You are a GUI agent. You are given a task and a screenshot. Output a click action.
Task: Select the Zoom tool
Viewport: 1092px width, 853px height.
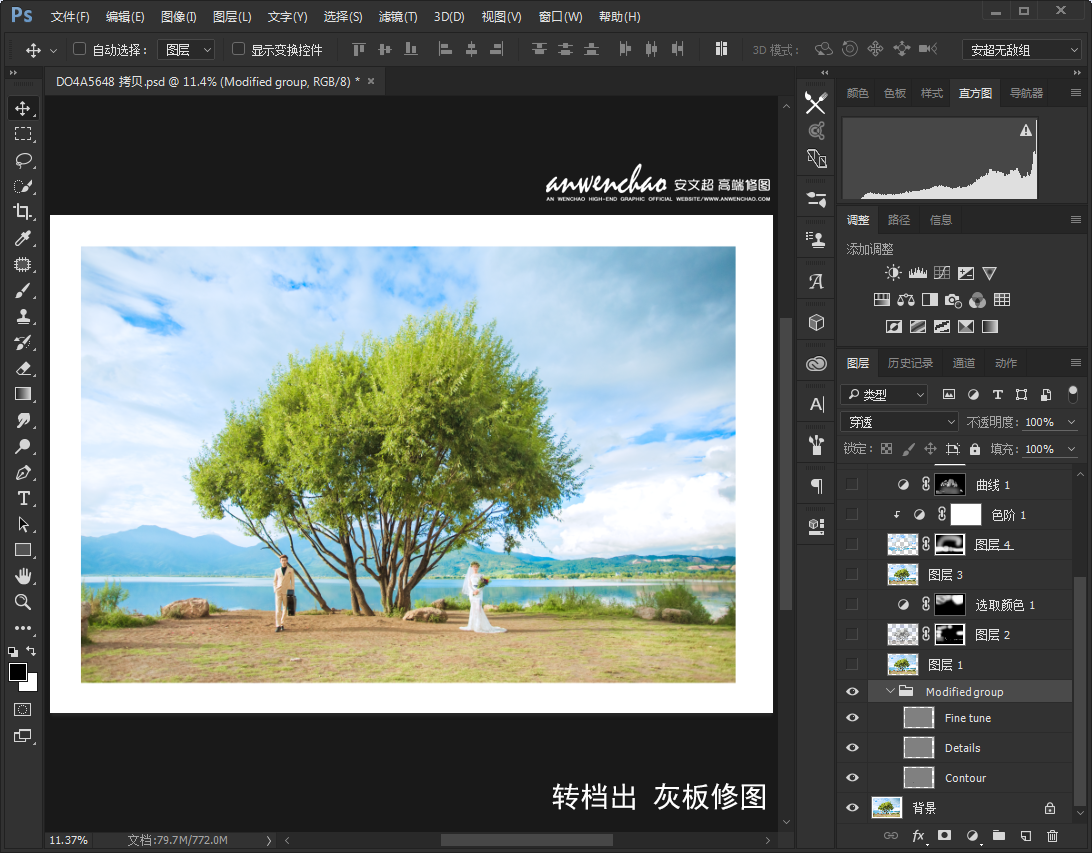(23, 602)
